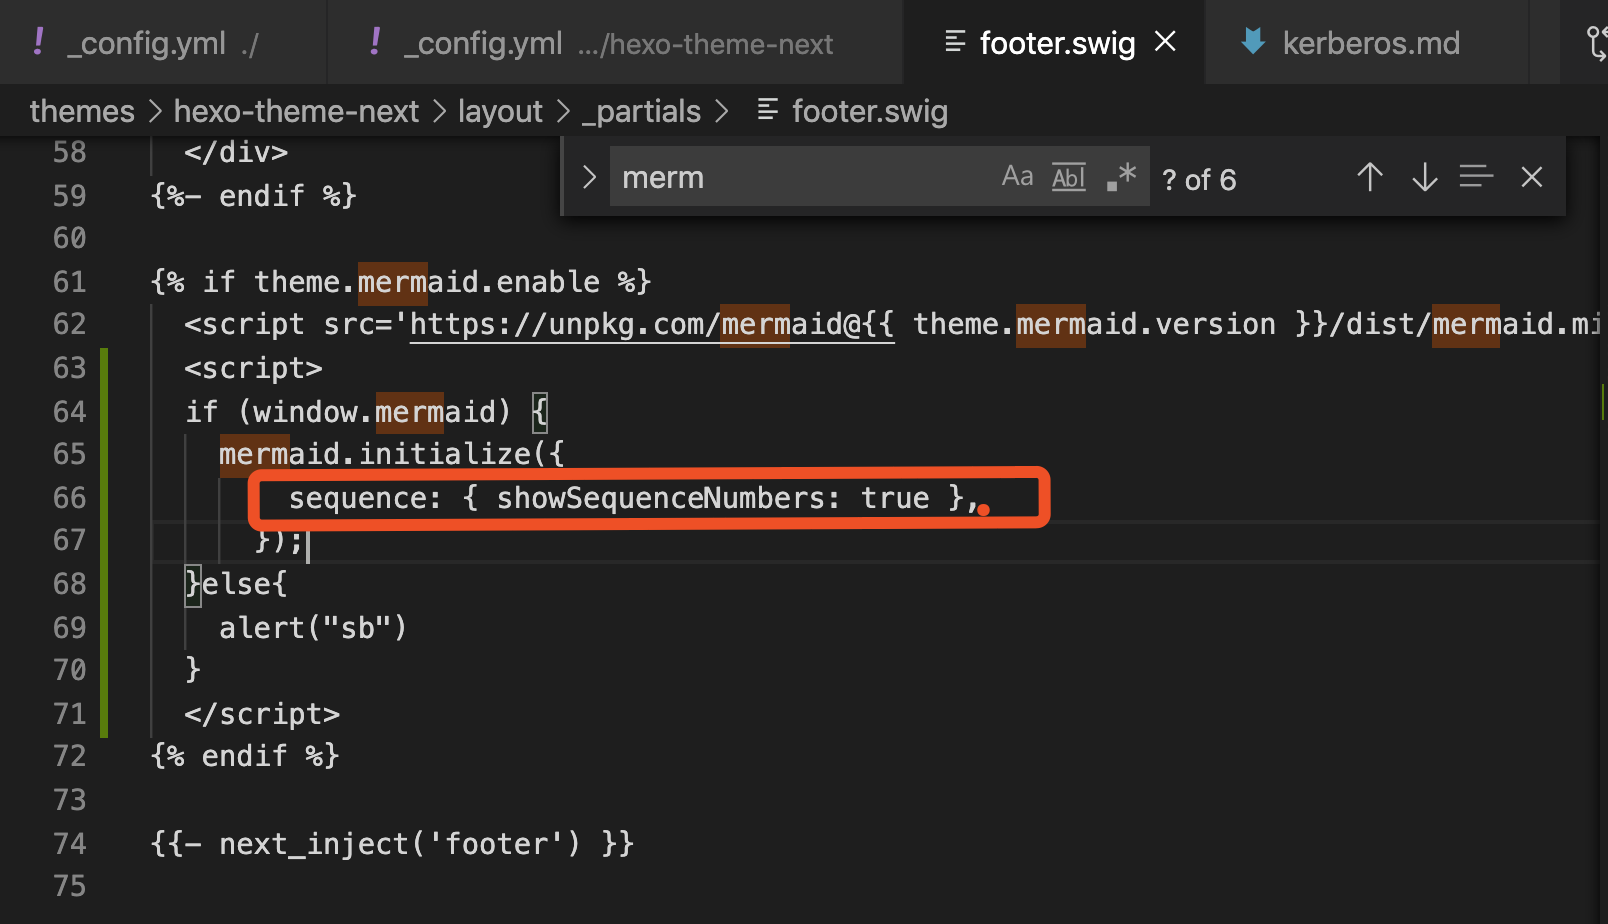Click line number 61 in gutter

(x=69, y=282)
